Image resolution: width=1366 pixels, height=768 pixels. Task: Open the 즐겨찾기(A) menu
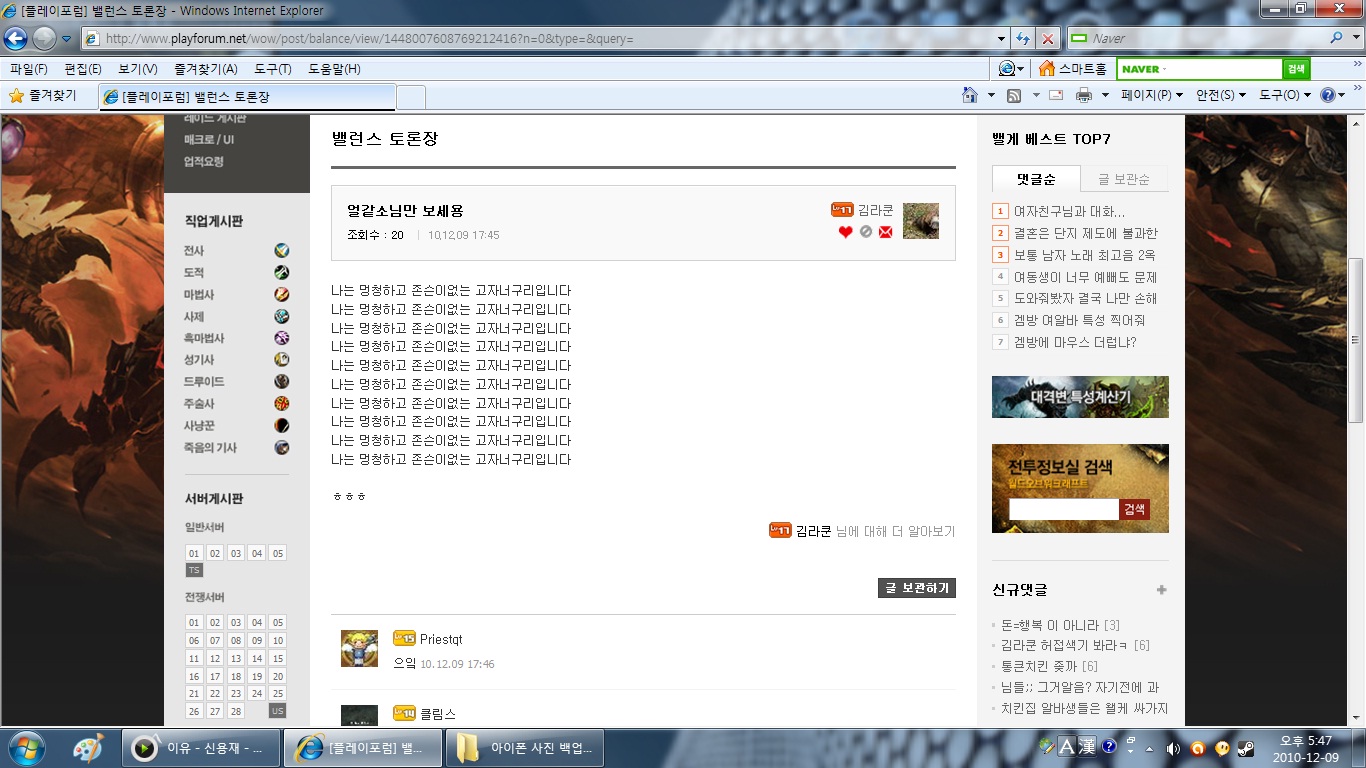coord(205,69)
